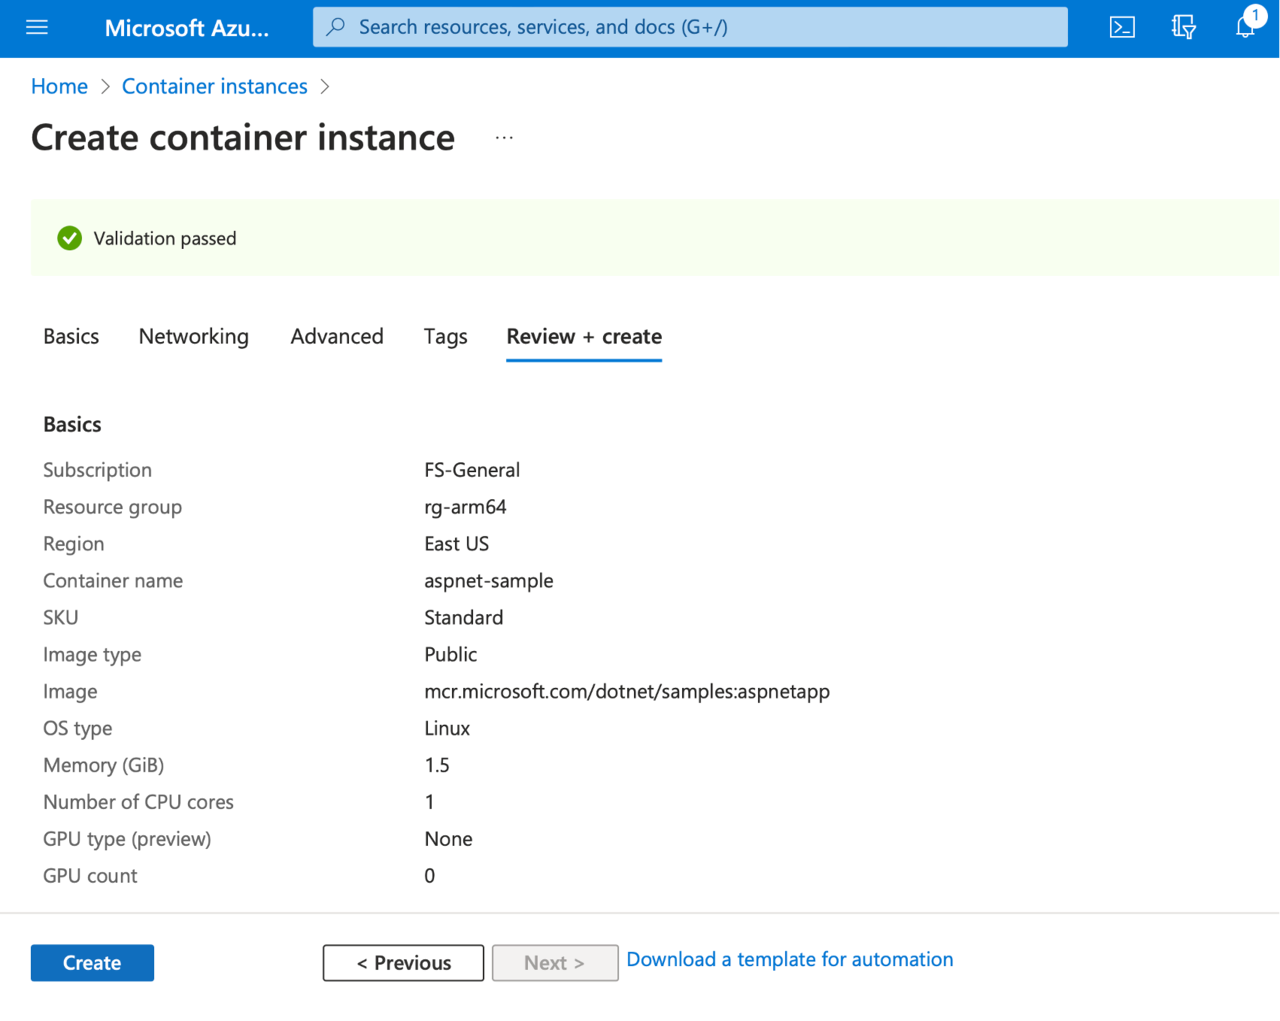The height and width of the screenshot is (1021, 1280).
Task: Open the directory and subscription filter
Action: [x=1183, y=28]
